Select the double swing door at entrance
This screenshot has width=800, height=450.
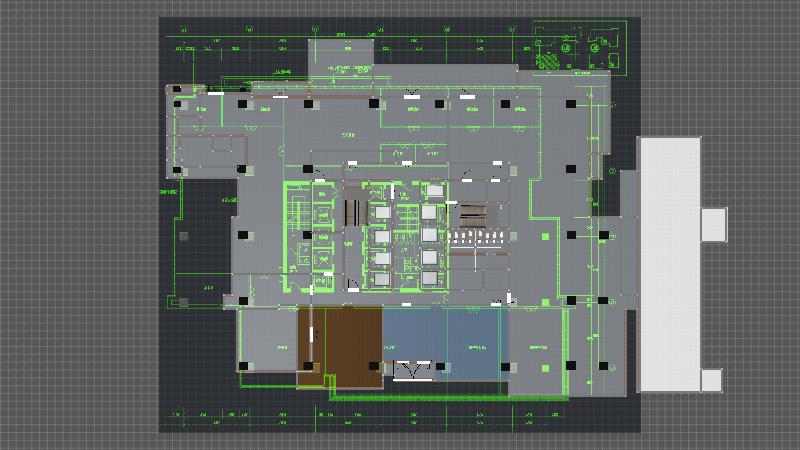(x=412, y=371)
